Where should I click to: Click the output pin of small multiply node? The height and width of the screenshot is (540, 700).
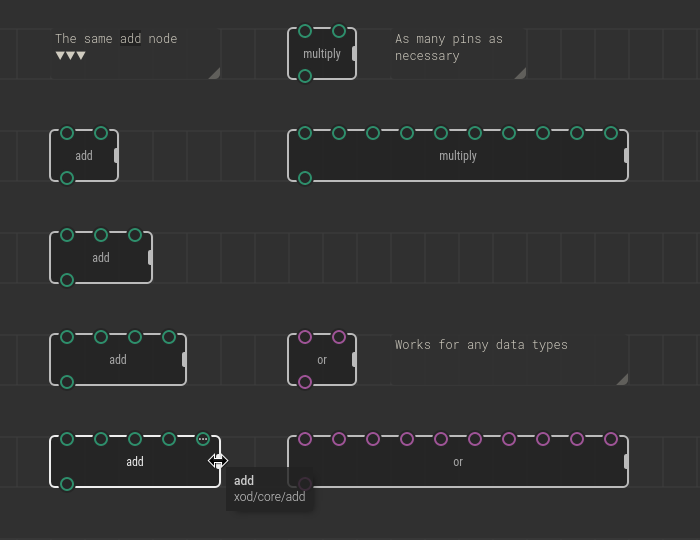305,76
